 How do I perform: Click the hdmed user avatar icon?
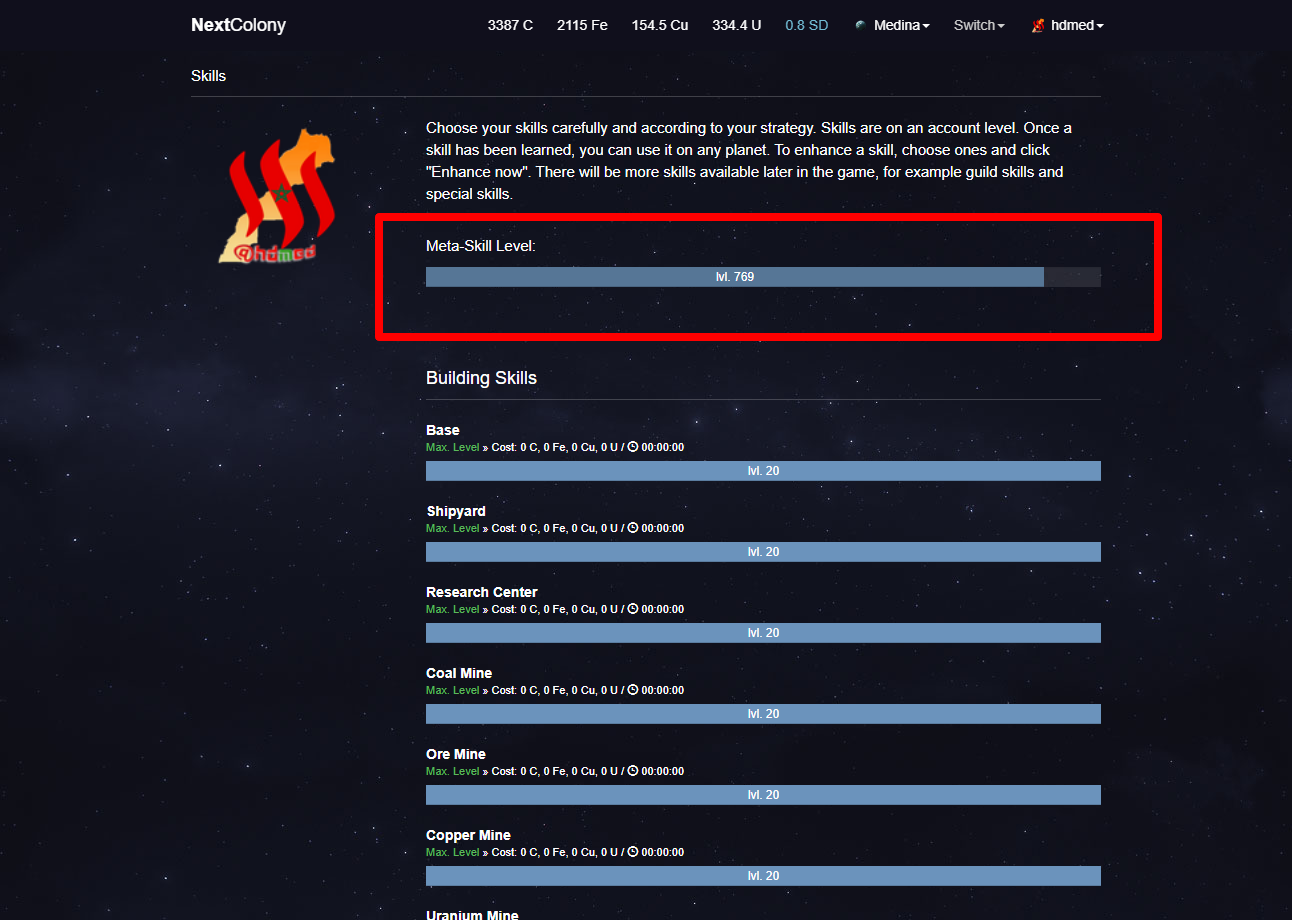pos(1039,25)
